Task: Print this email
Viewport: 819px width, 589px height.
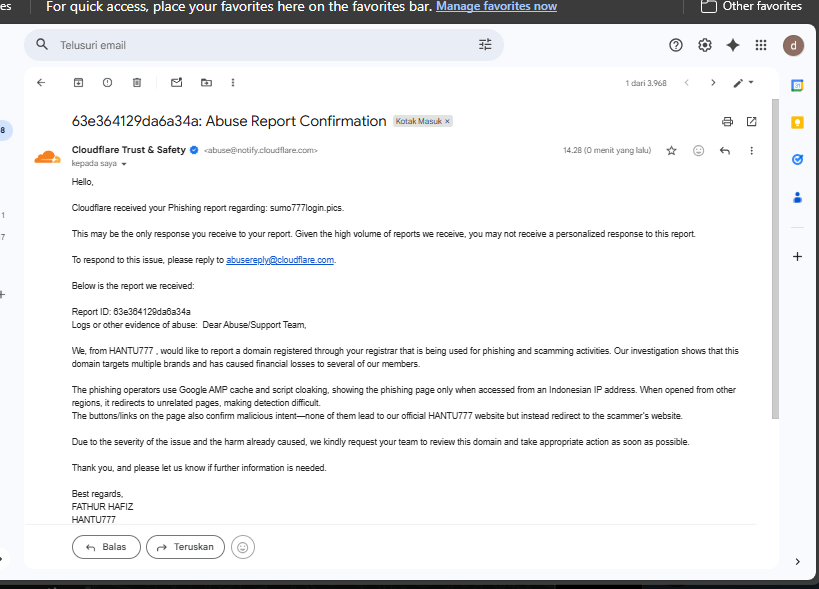Action: click(x=727, y=122)
